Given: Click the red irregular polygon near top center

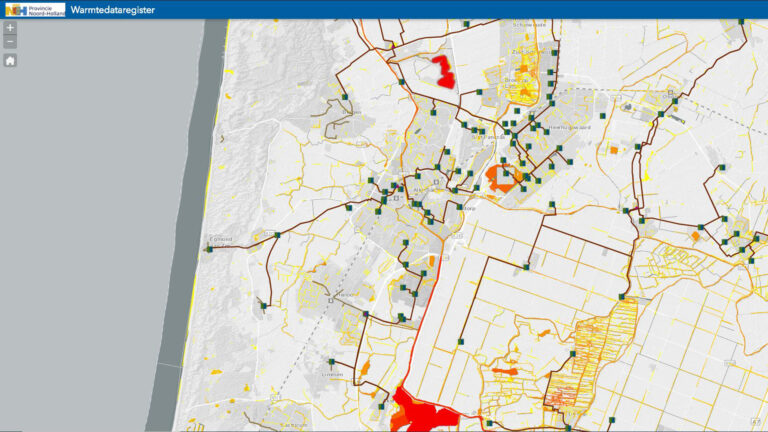Looking at the screenshot, I should pos(441,71).
